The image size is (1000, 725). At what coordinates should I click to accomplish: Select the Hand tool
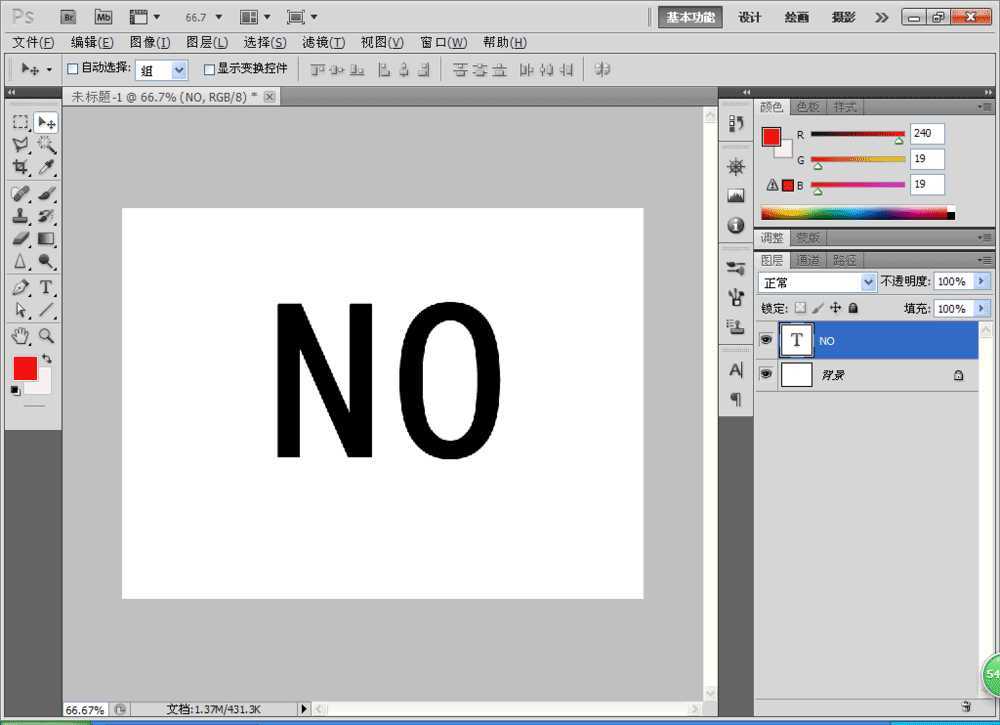20,335
